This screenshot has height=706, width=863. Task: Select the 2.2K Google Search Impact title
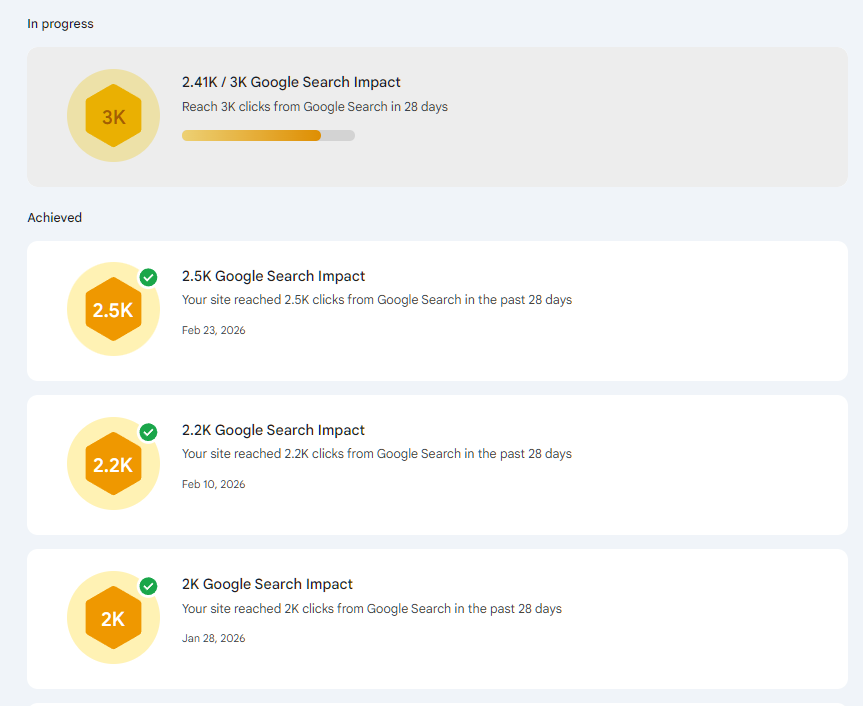(273, 430)
